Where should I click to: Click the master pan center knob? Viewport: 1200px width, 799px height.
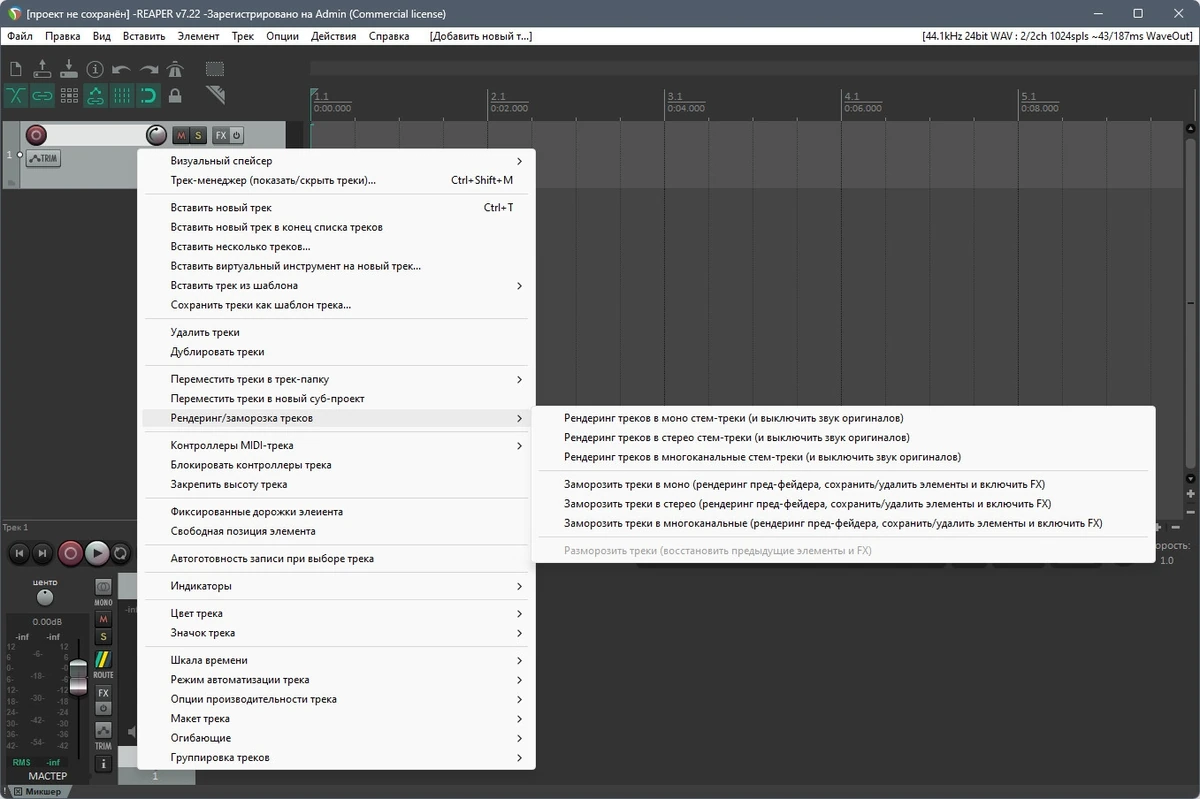pyautogui.click(x=45, y=598)
